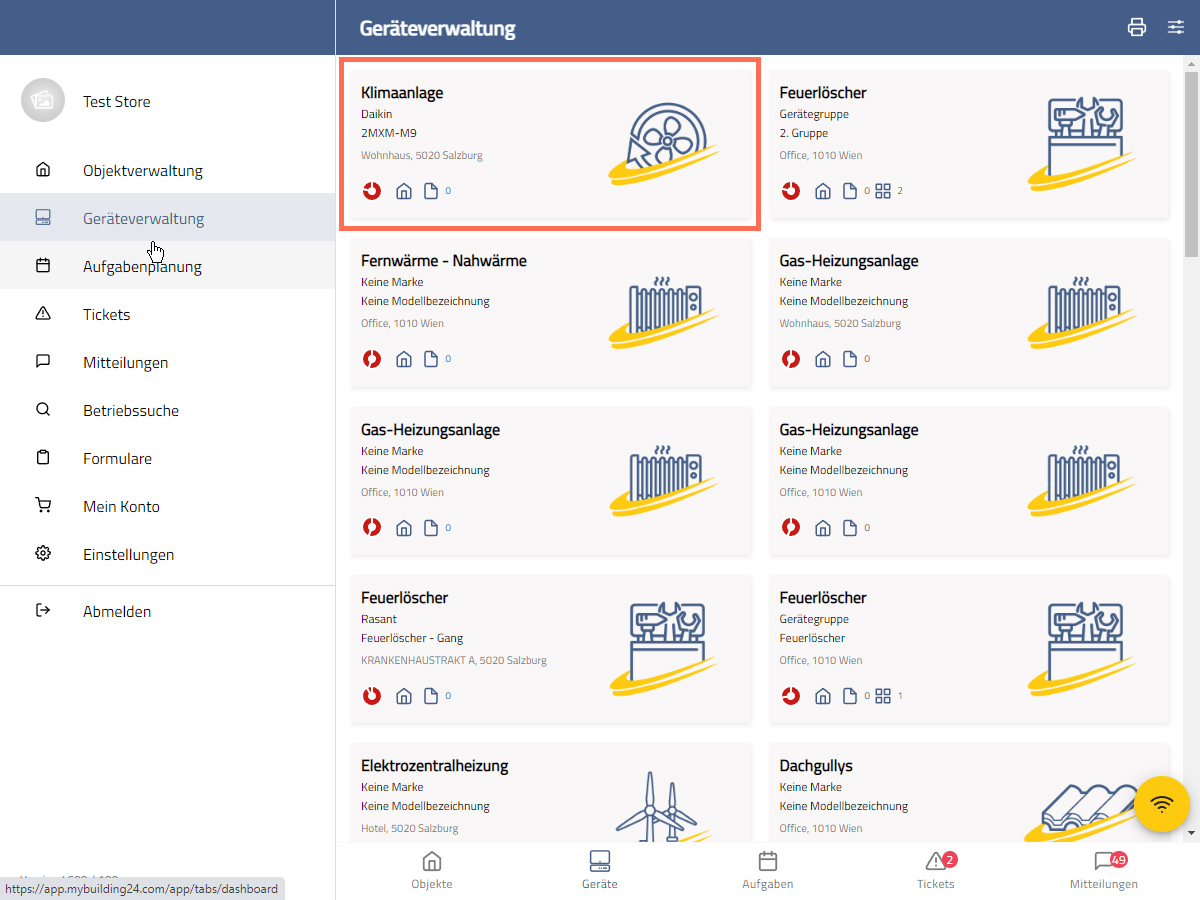Open Objektverwaltung in the sidebar
The height and width of the screenshot is (900, 1200).
[x=142, y=170]
